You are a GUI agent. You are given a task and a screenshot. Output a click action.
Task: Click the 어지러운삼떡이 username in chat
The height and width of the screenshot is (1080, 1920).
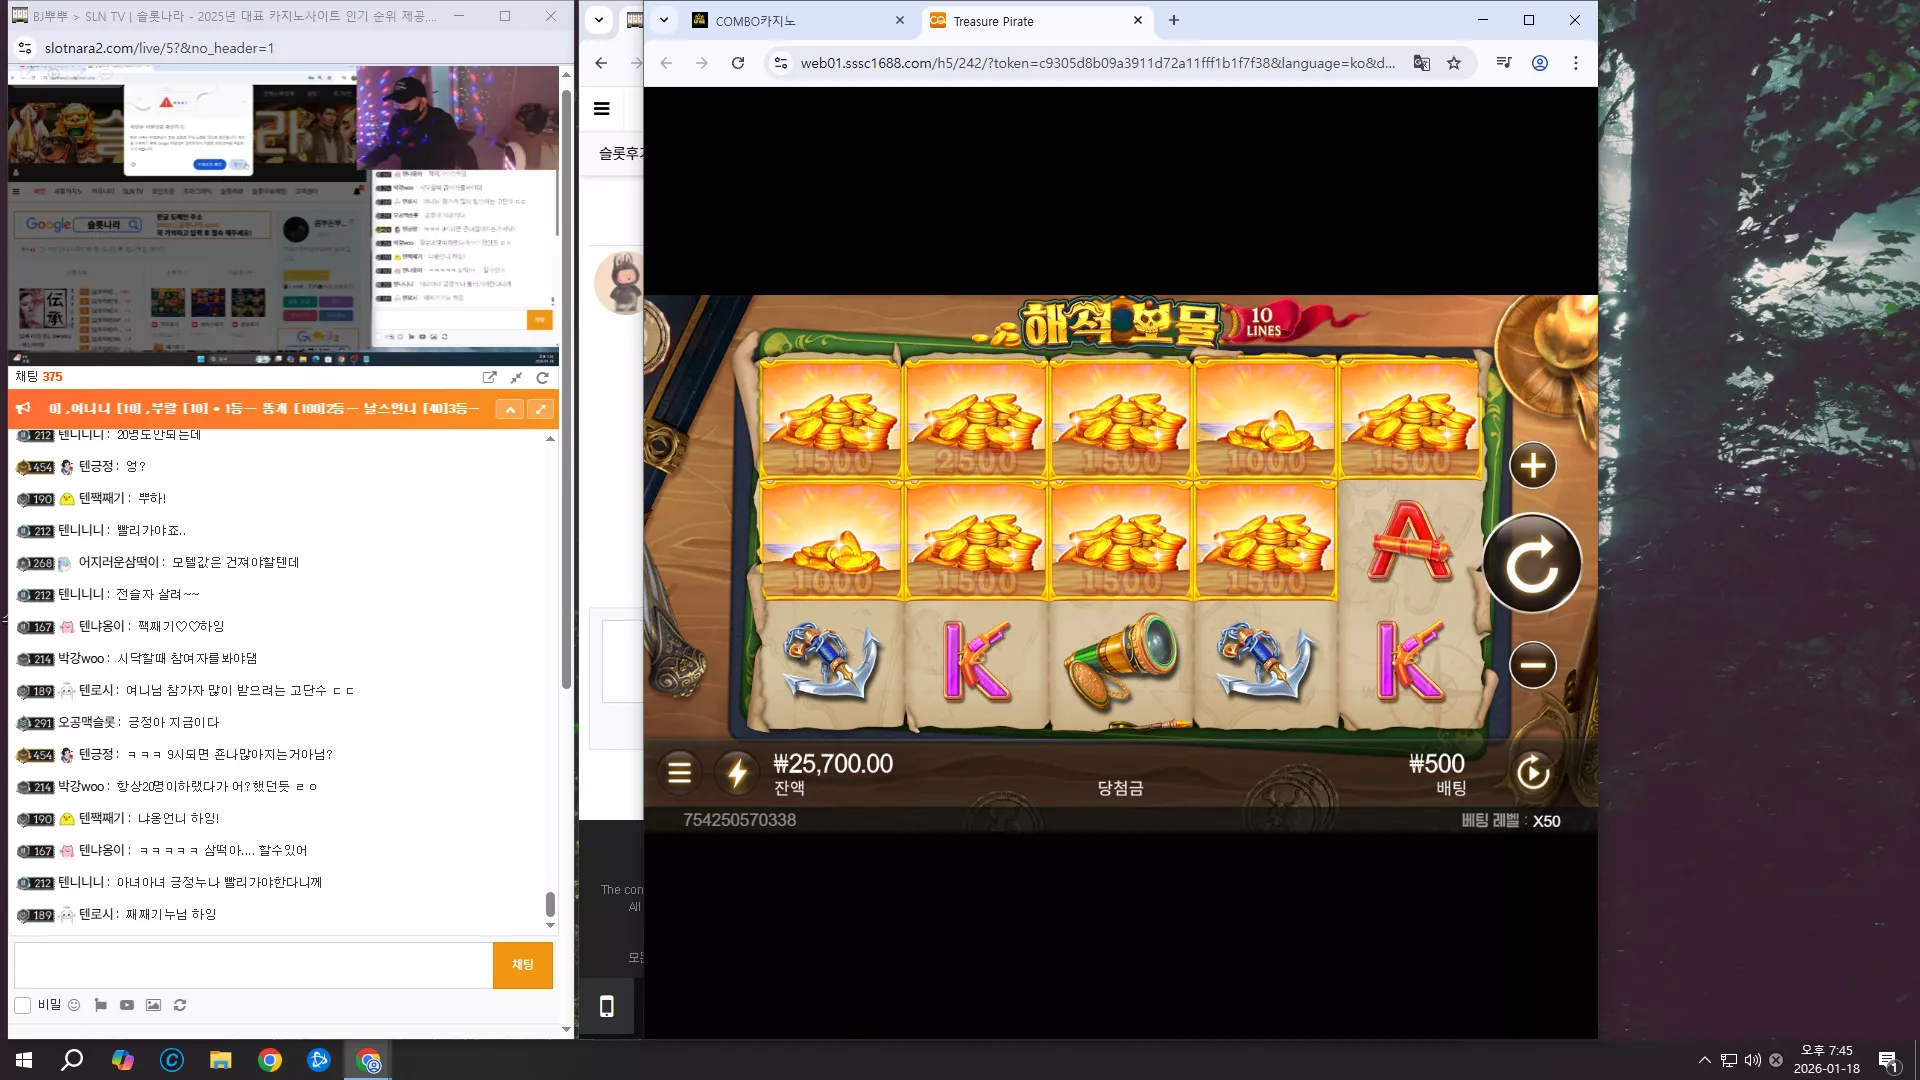[119, 562]
